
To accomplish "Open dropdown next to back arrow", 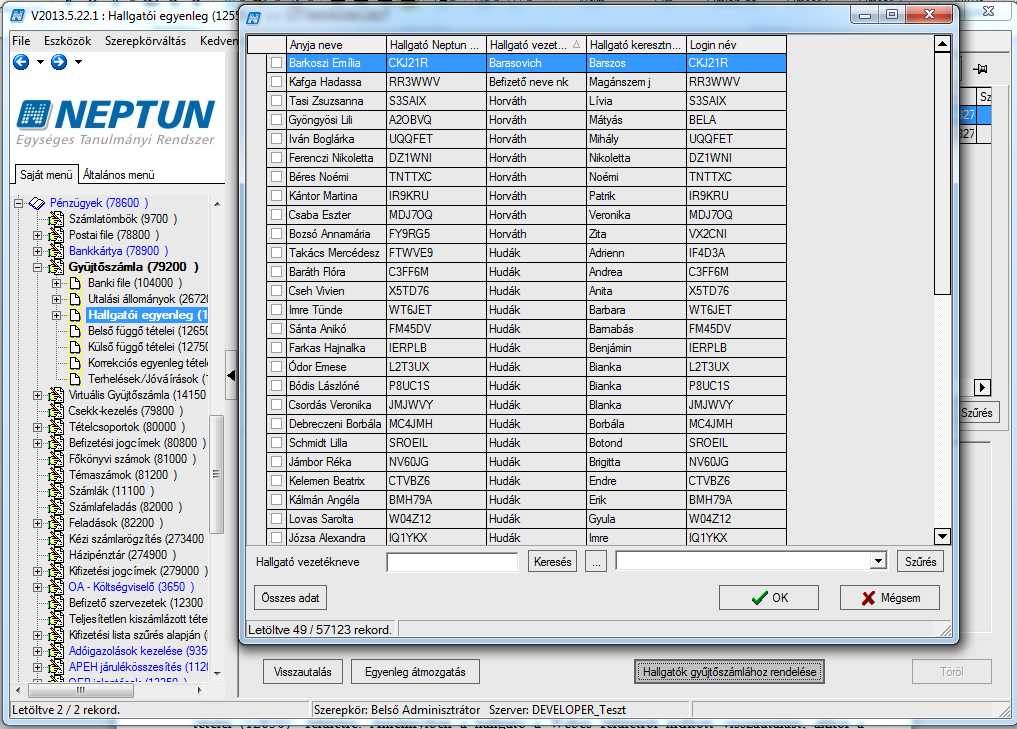I will 40,62.
